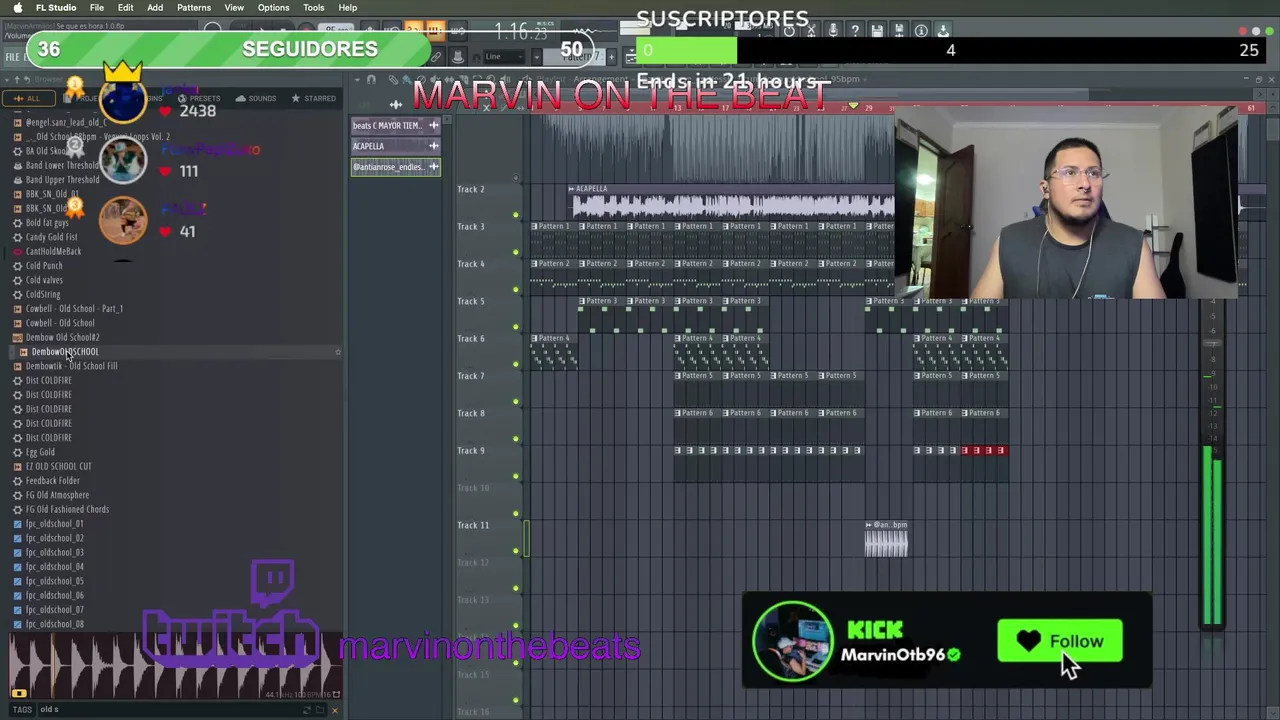
Task: Select the ALL browser tab
Action: tap(27, 98)
